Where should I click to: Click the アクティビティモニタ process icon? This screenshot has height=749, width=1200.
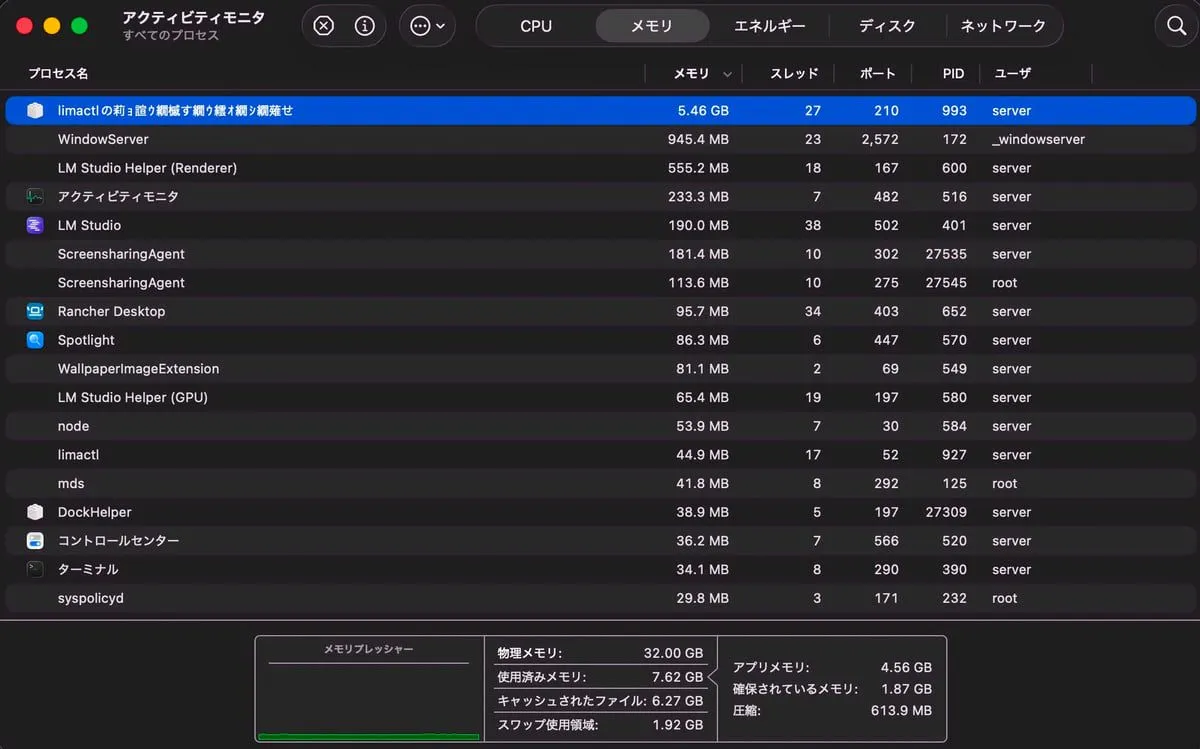(x=35, y=197)
